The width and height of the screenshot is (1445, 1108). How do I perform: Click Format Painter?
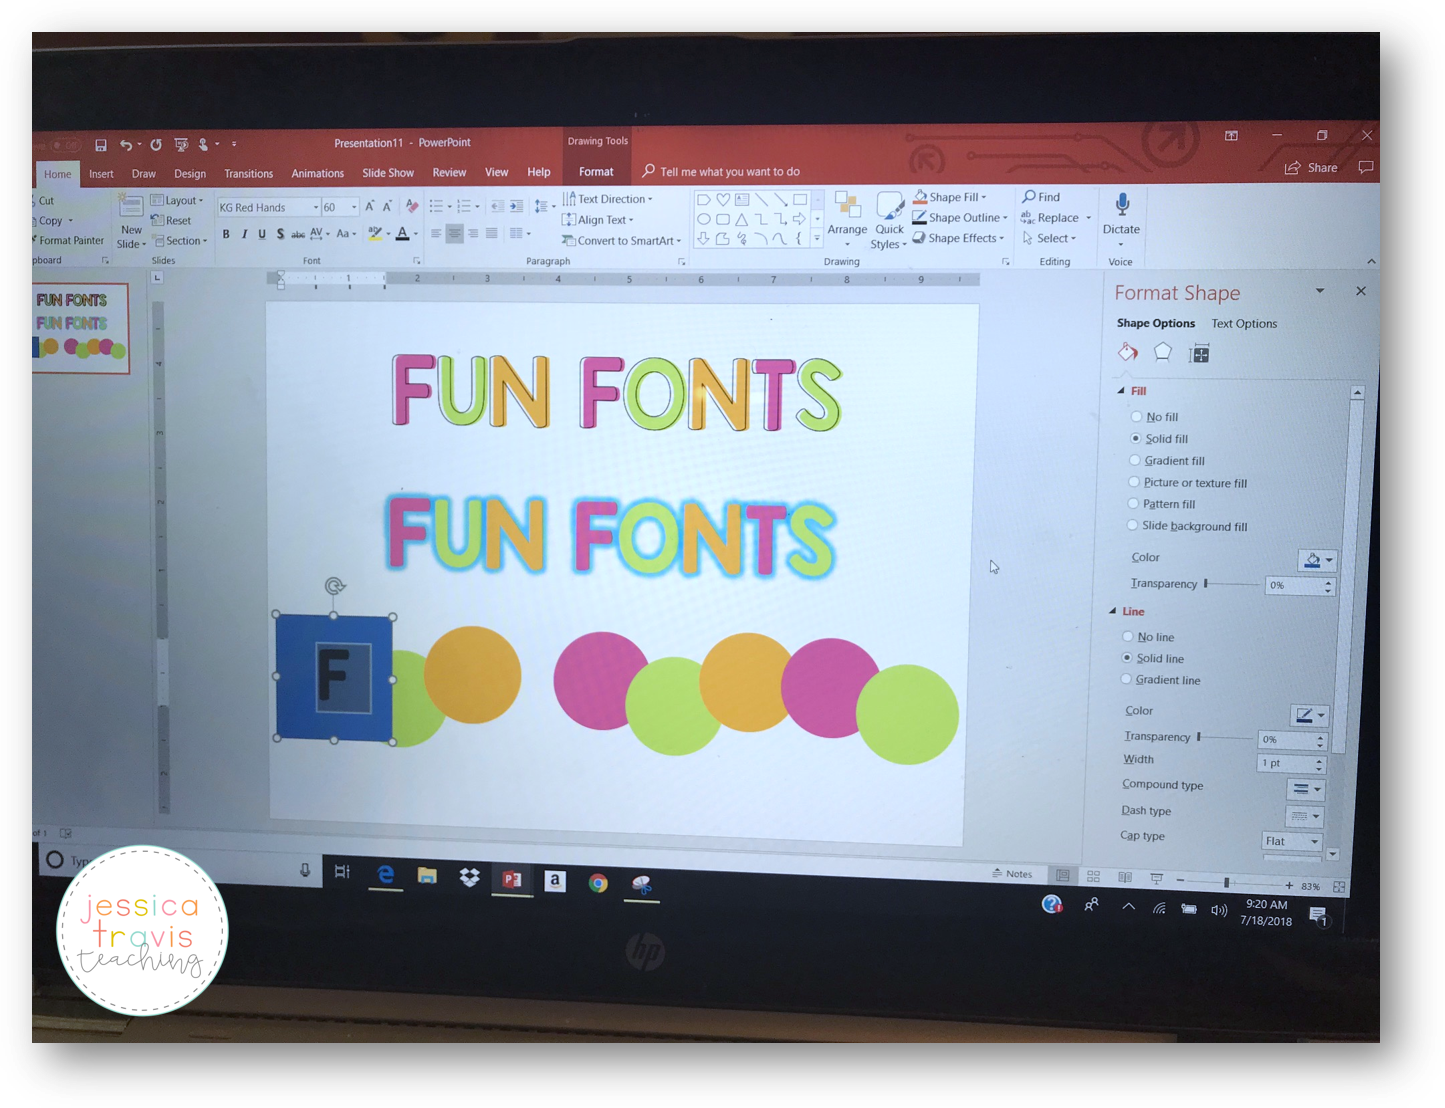tap(68, 241)
